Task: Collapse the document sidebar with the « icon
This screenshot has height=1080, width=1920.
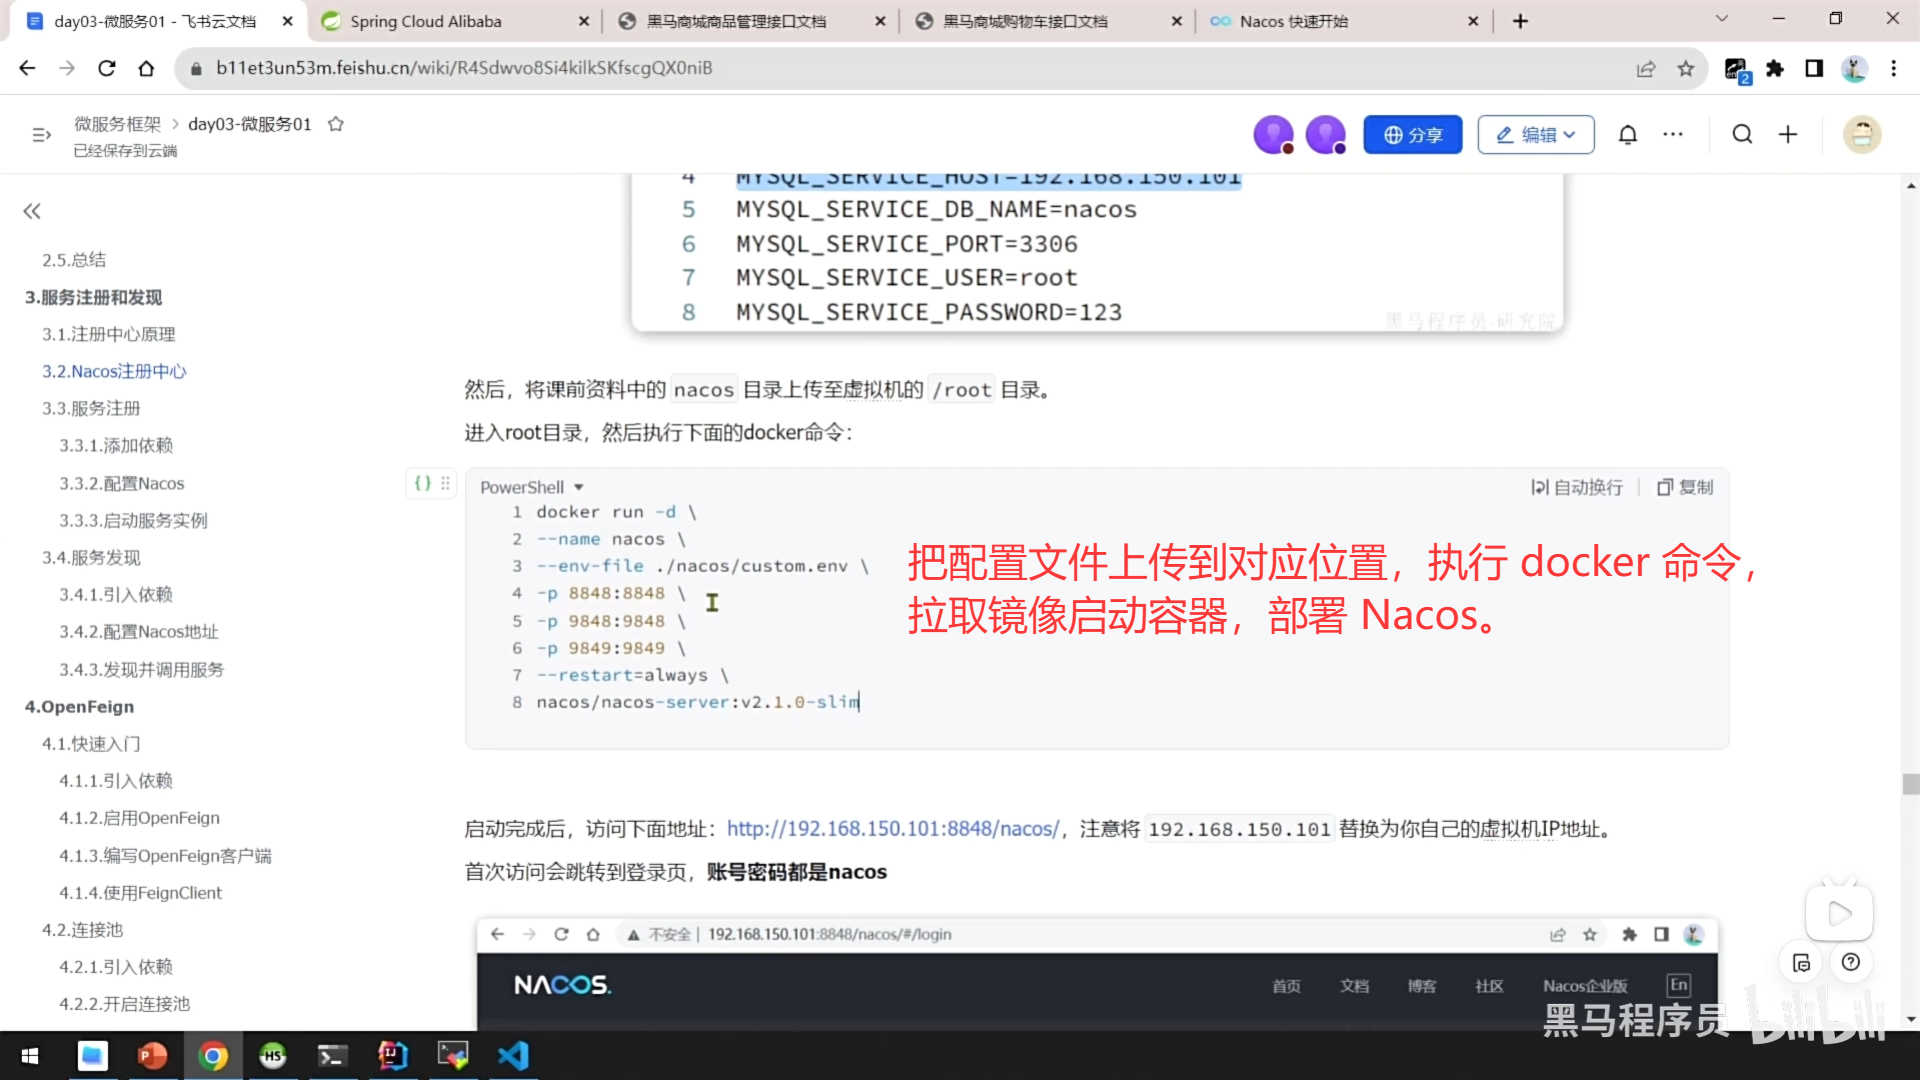Action: tap(31, 211)
